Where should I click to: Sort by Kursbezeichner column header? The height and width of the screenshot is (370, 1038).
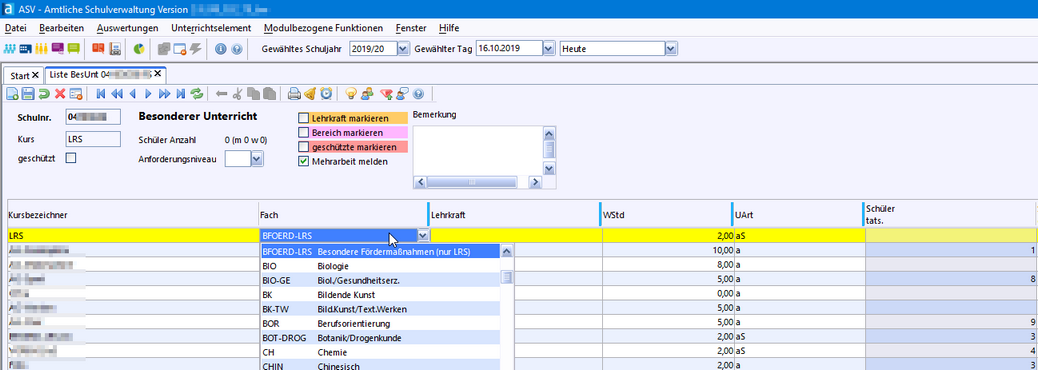(132, 214)
